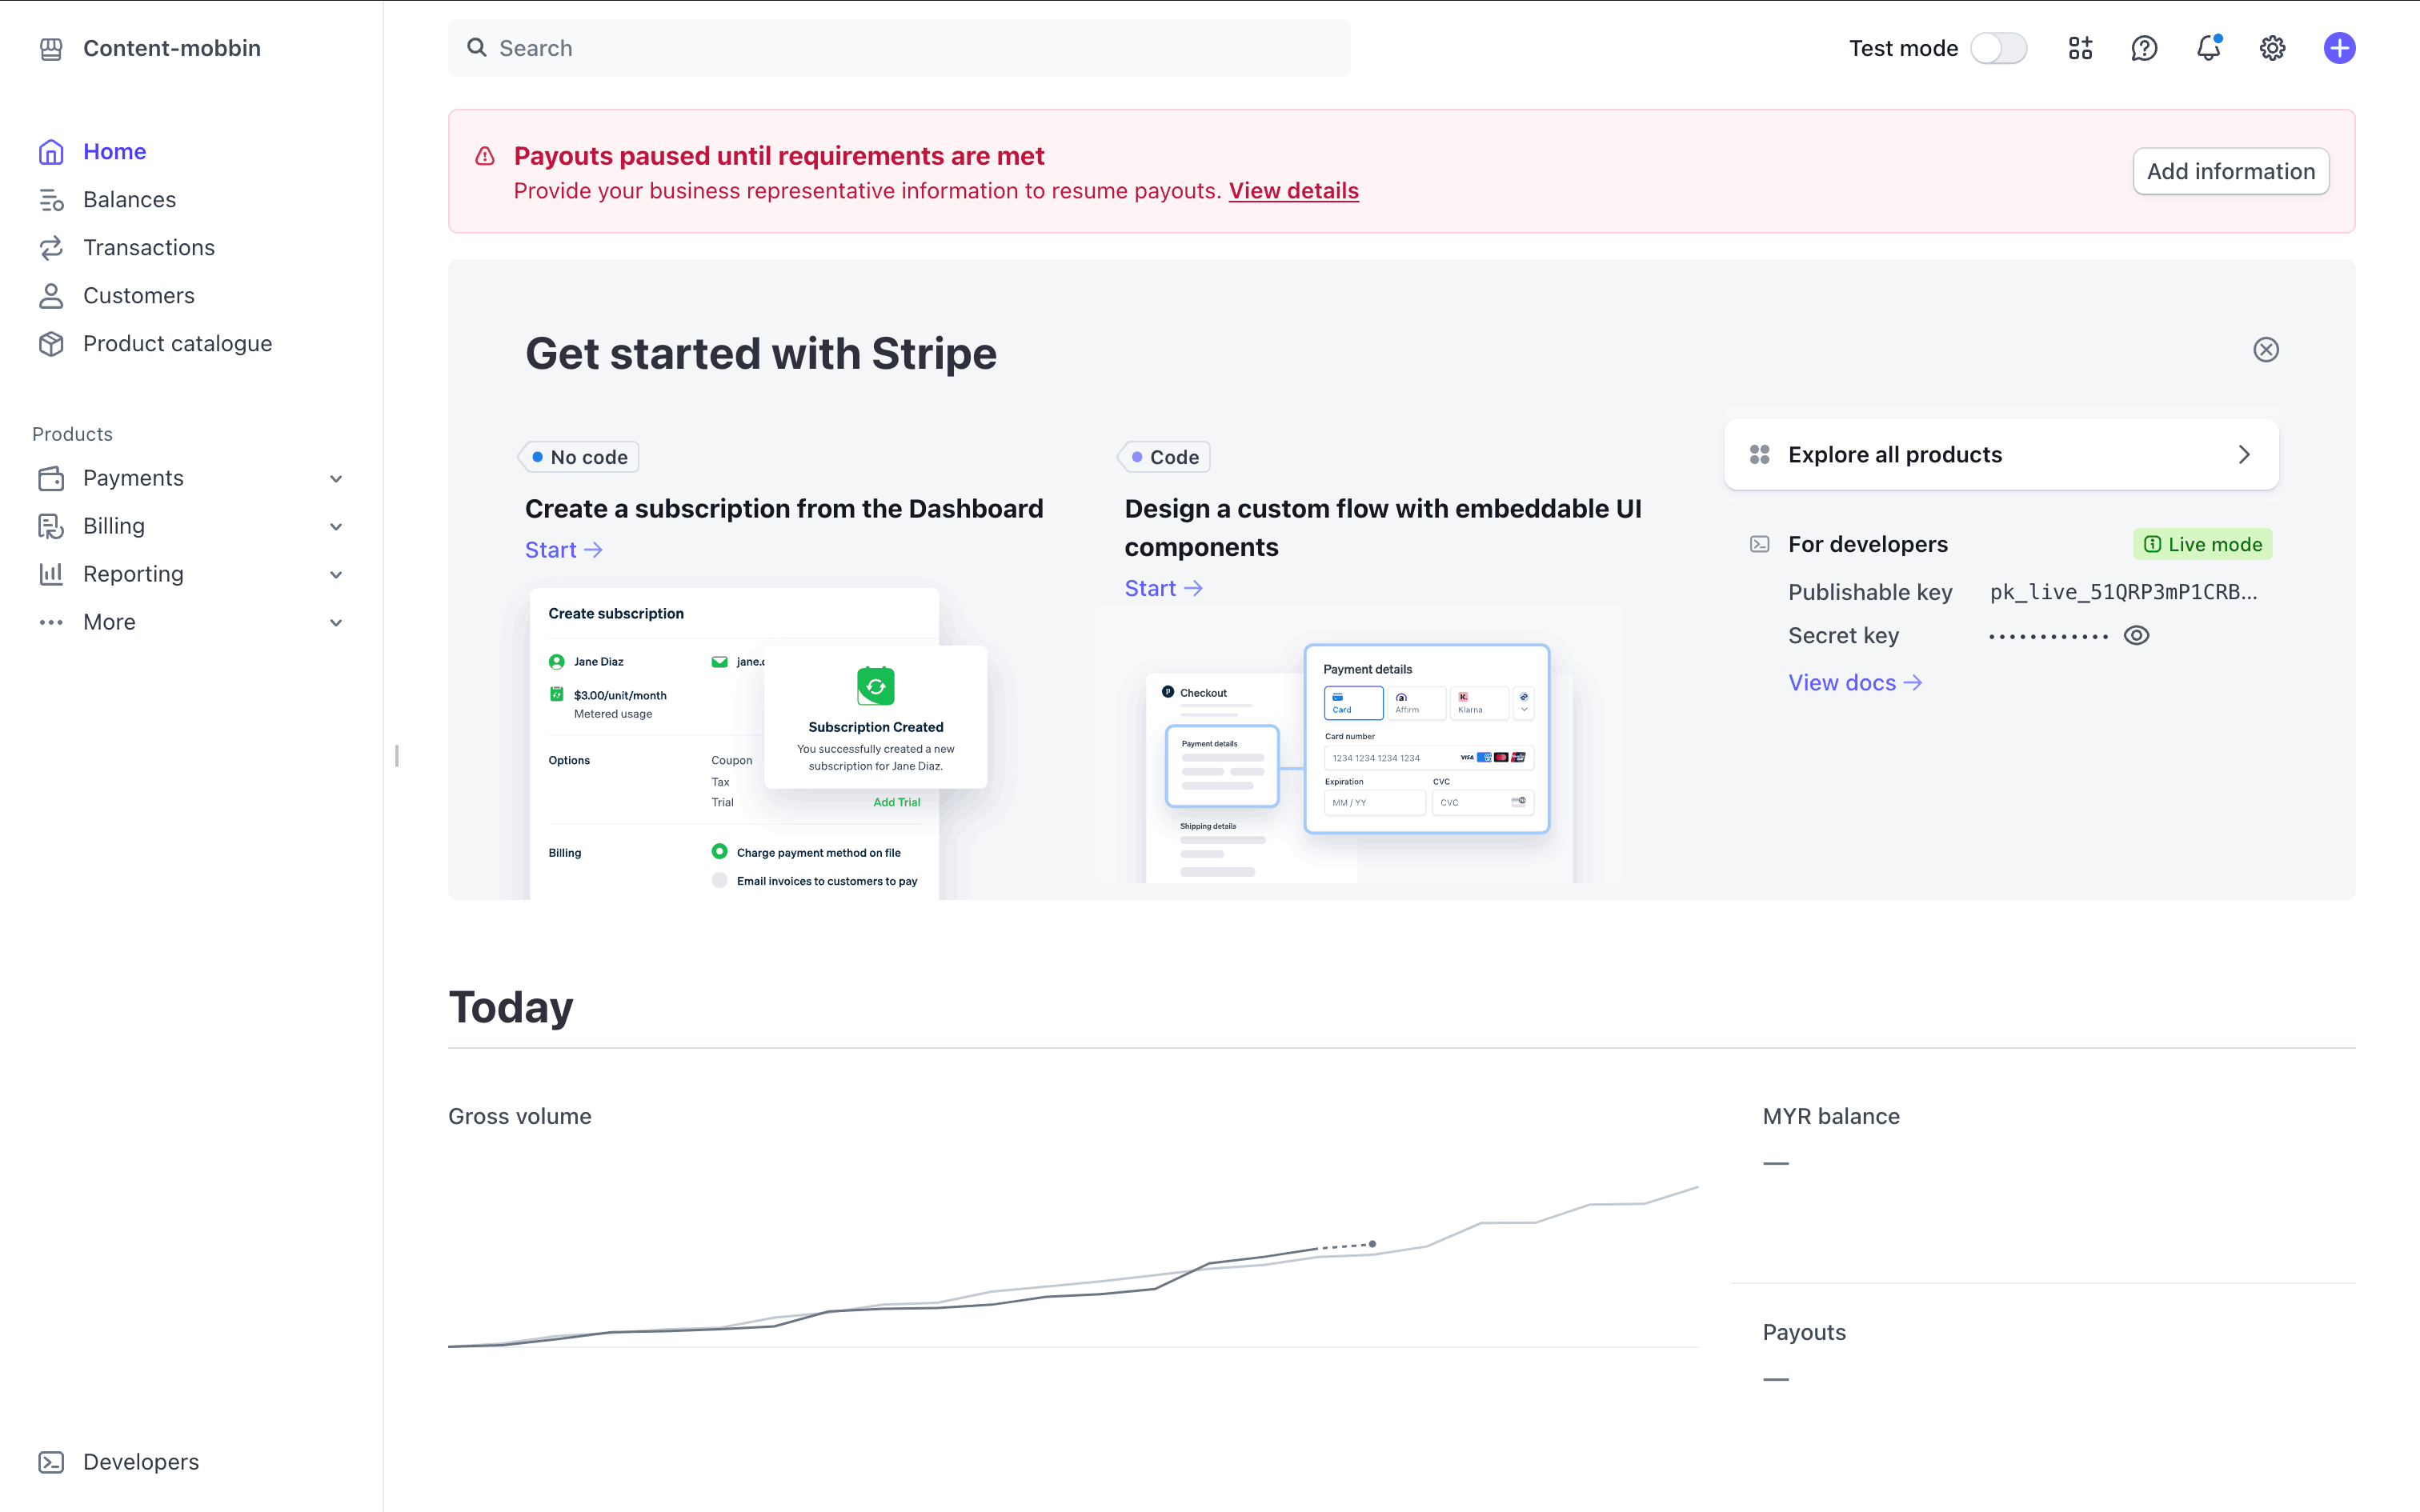Click the Content-mobbin store icon
This screenshot has height=1512, width=2420.
tap(51, 48)
